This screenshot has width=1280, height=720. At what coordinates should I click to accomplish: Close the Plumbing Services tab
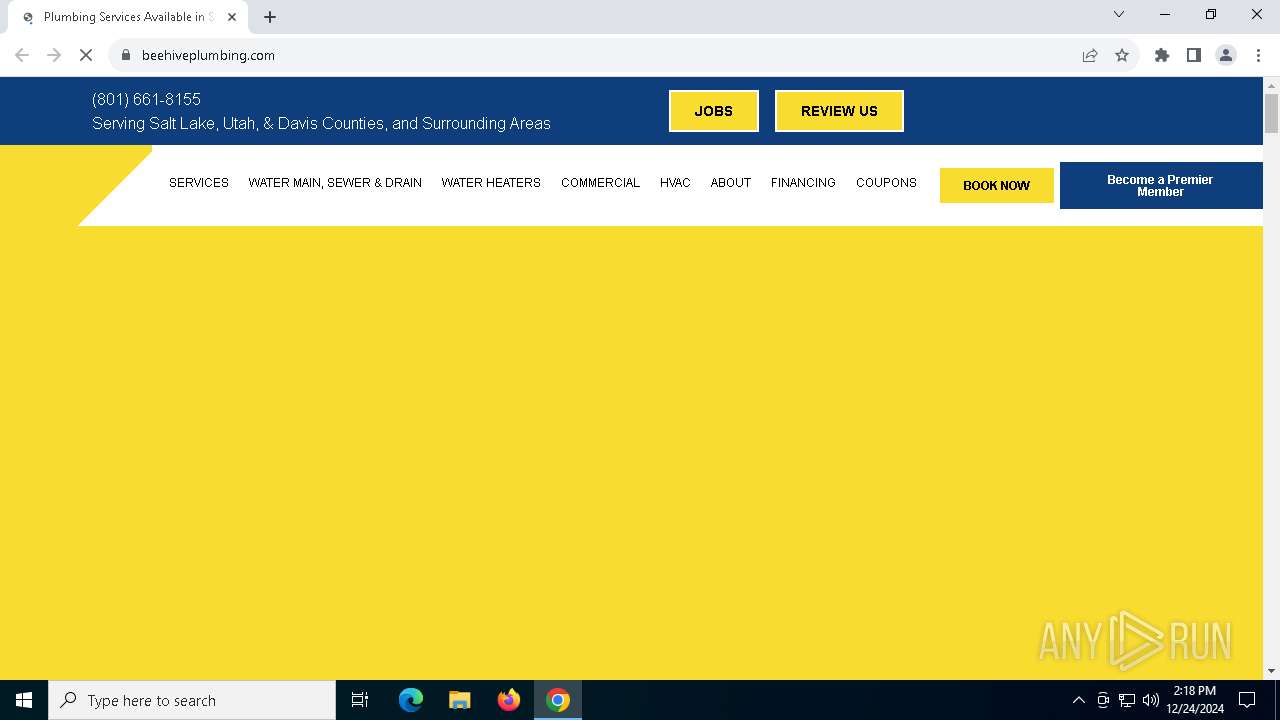click(x=232, y=17)
